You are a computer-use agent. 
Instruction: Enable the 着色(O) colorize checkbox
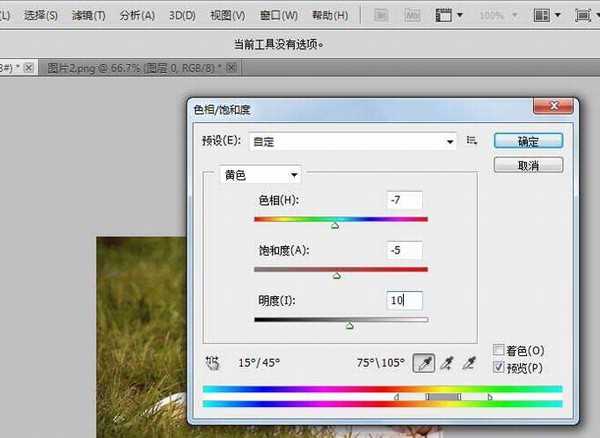[x=499, y=350]
